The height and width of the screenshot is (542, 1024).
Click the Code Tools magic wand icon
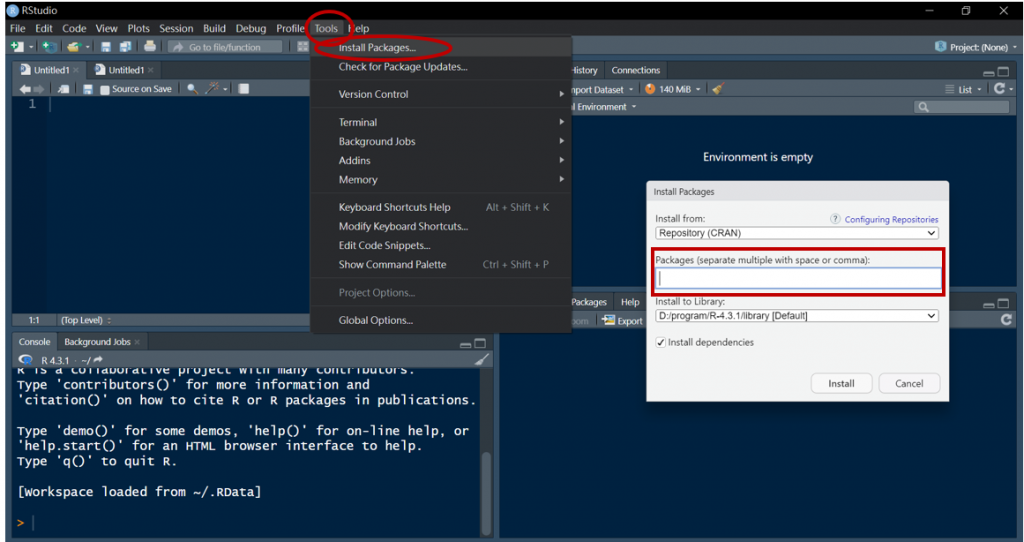[213, 89]
